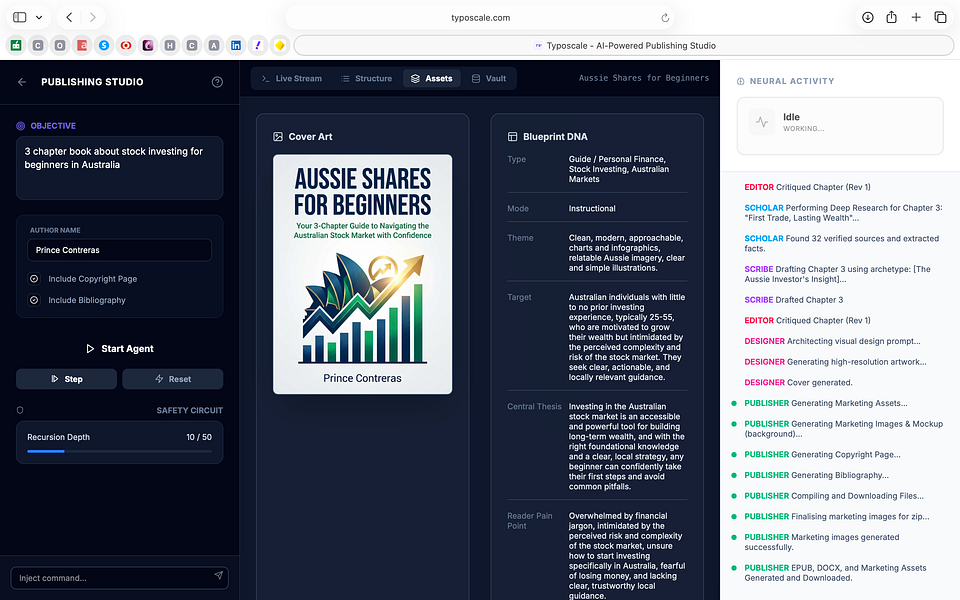Open the help question mark icon

coord(217,82)
